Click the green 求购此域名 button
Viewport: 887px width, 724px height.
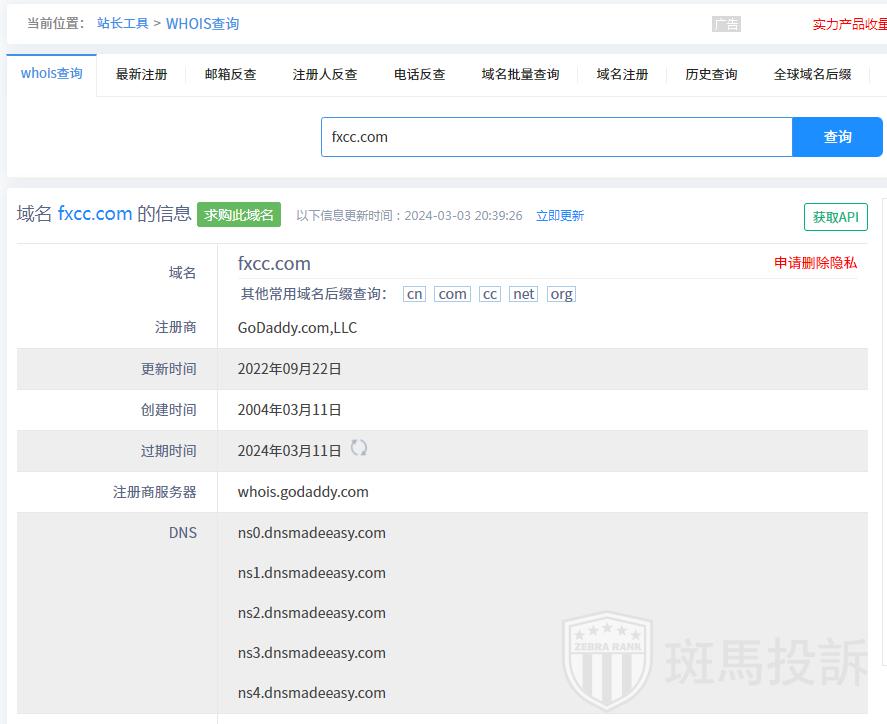point(239,215)
